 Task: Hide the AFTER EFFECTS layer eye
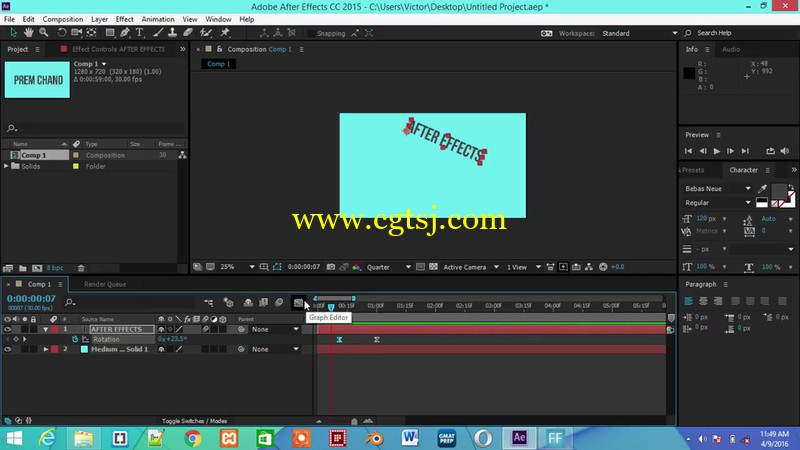7,329
